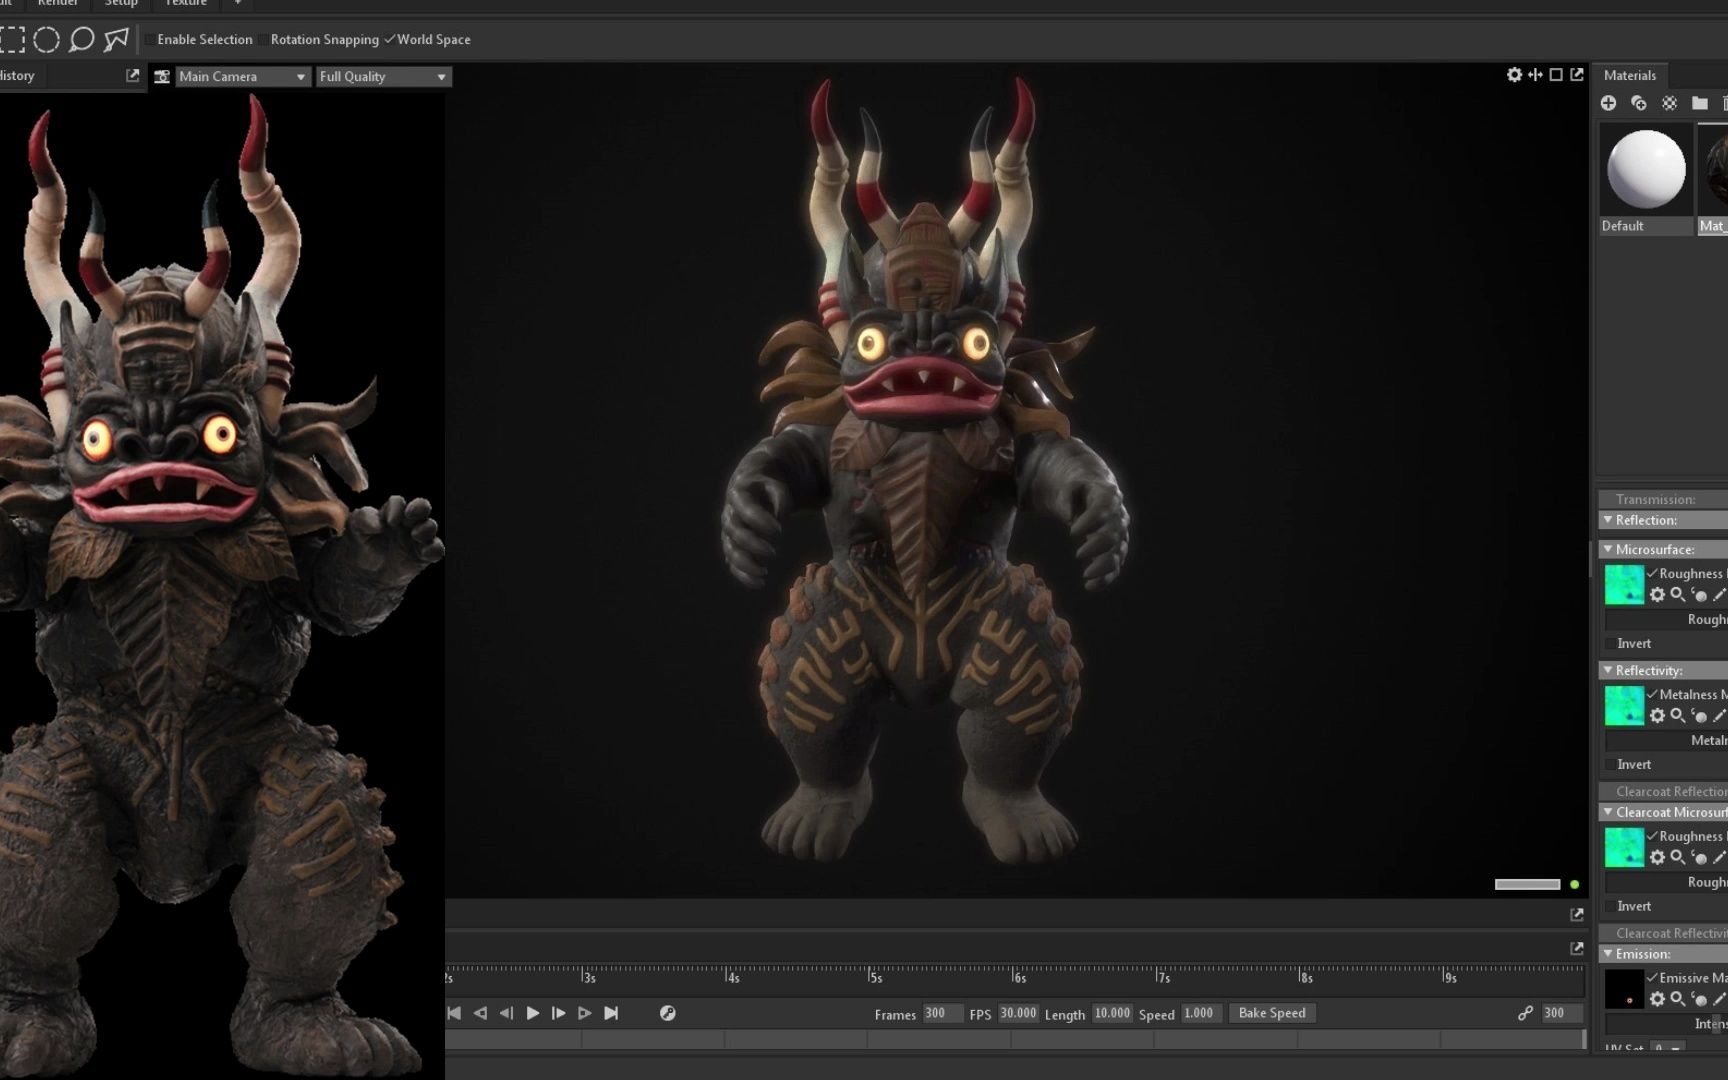The image size is (1728, 1080).
Task: Select the circular marquee selection tool
Action: coord(46,40)
